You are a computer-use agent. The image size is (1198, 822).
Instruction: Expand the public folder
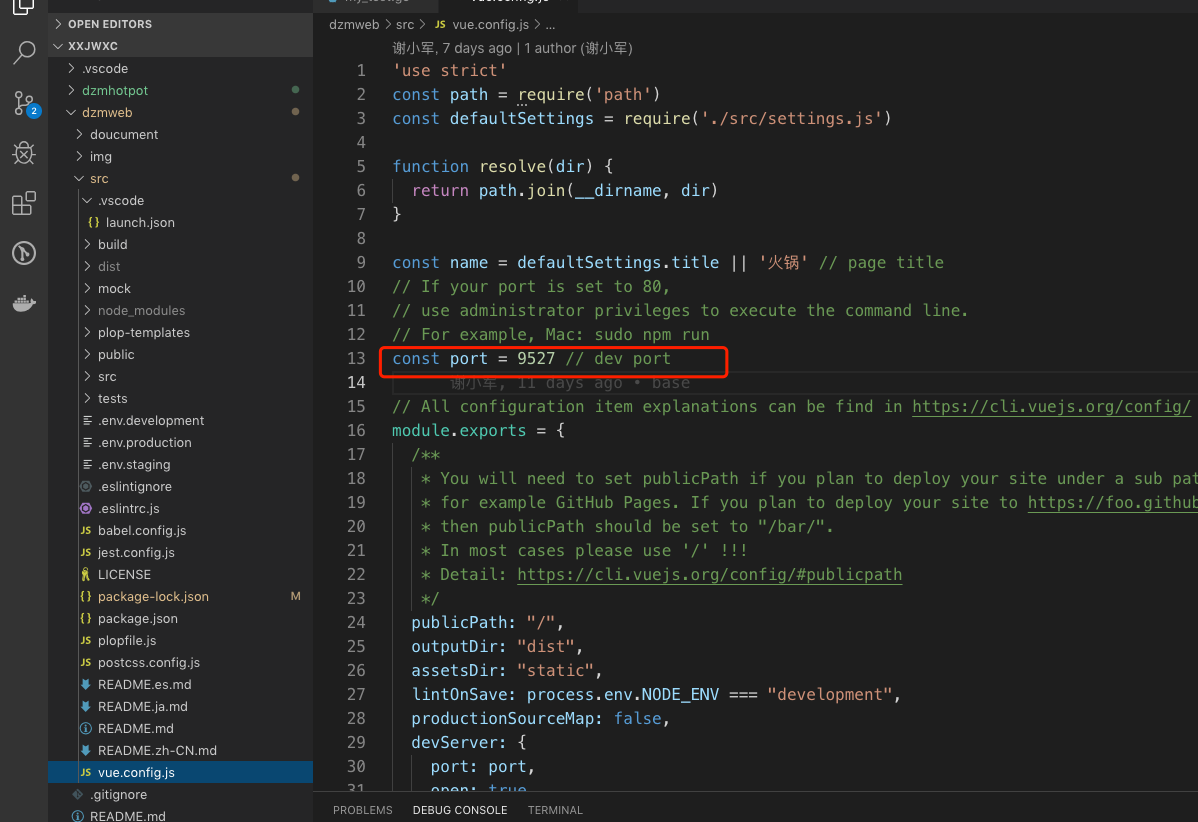pyautogui.click(x=180, y=354)
